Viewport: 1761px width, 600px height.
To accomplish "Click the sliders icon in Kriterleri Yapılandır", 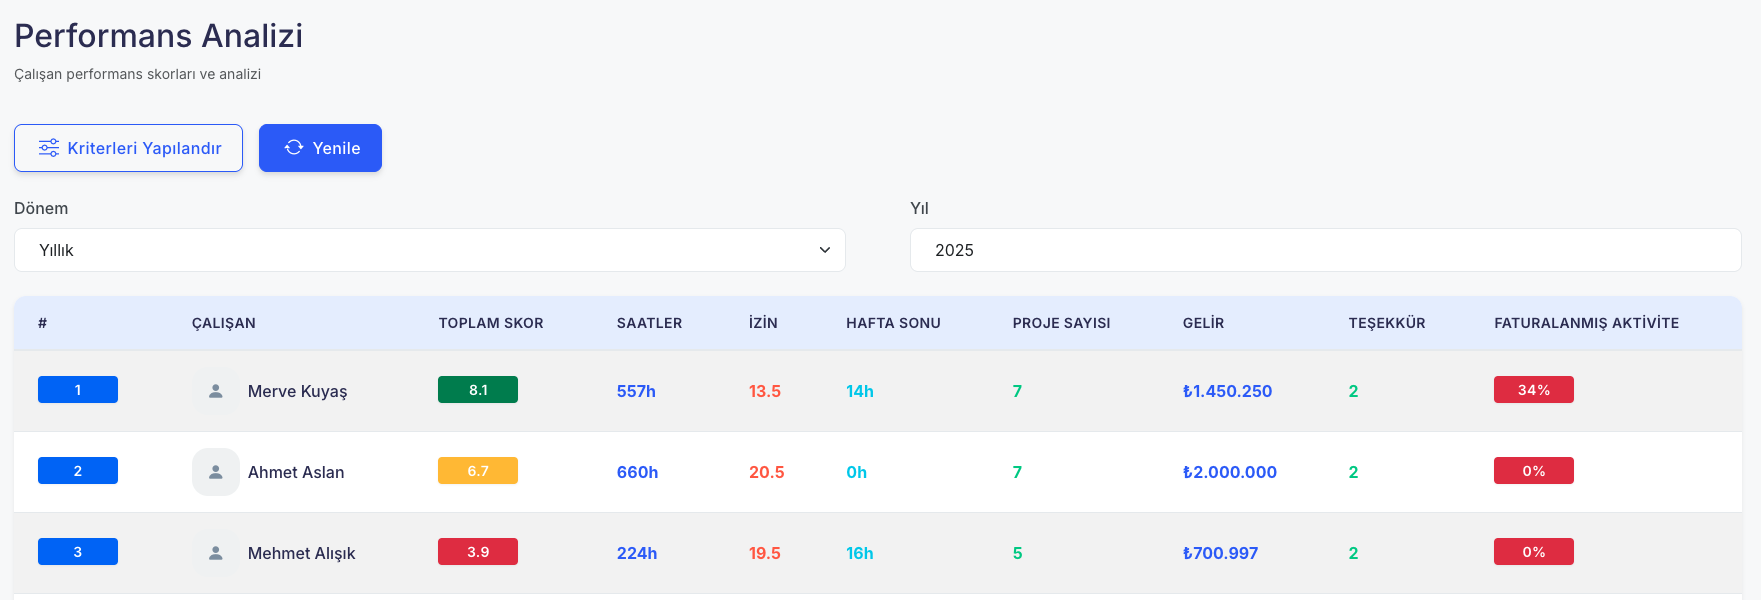I will [x=49, y=148].
